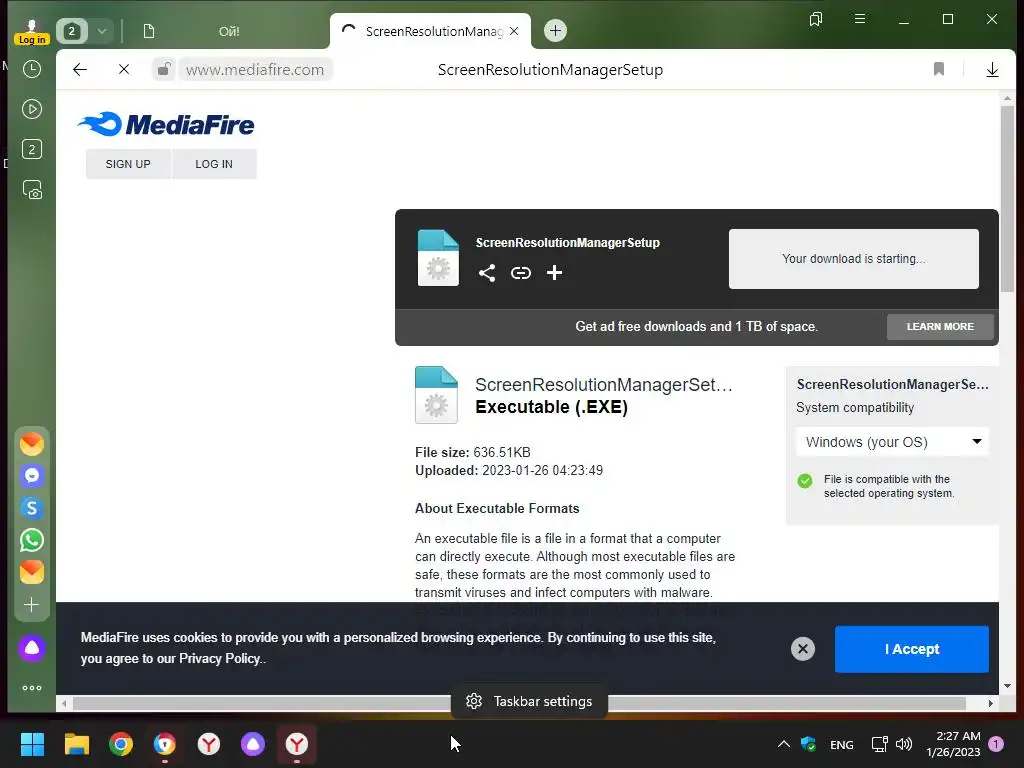The image size is (1024, 768).
Task: Open Google Chrome from the taskbar
Action: point(121,744)
